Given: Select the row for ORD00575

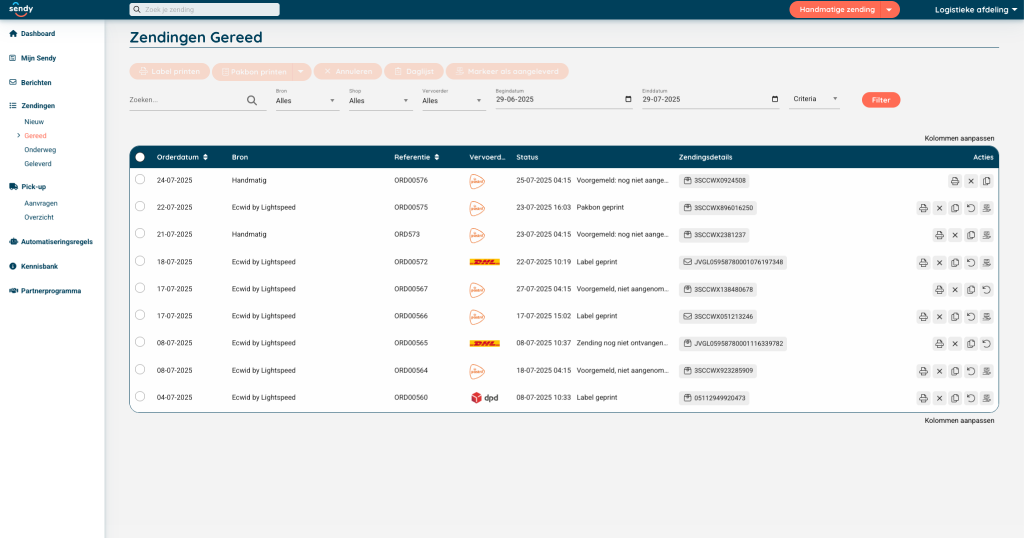Looking at the screenshot, I should coord(140,206).
